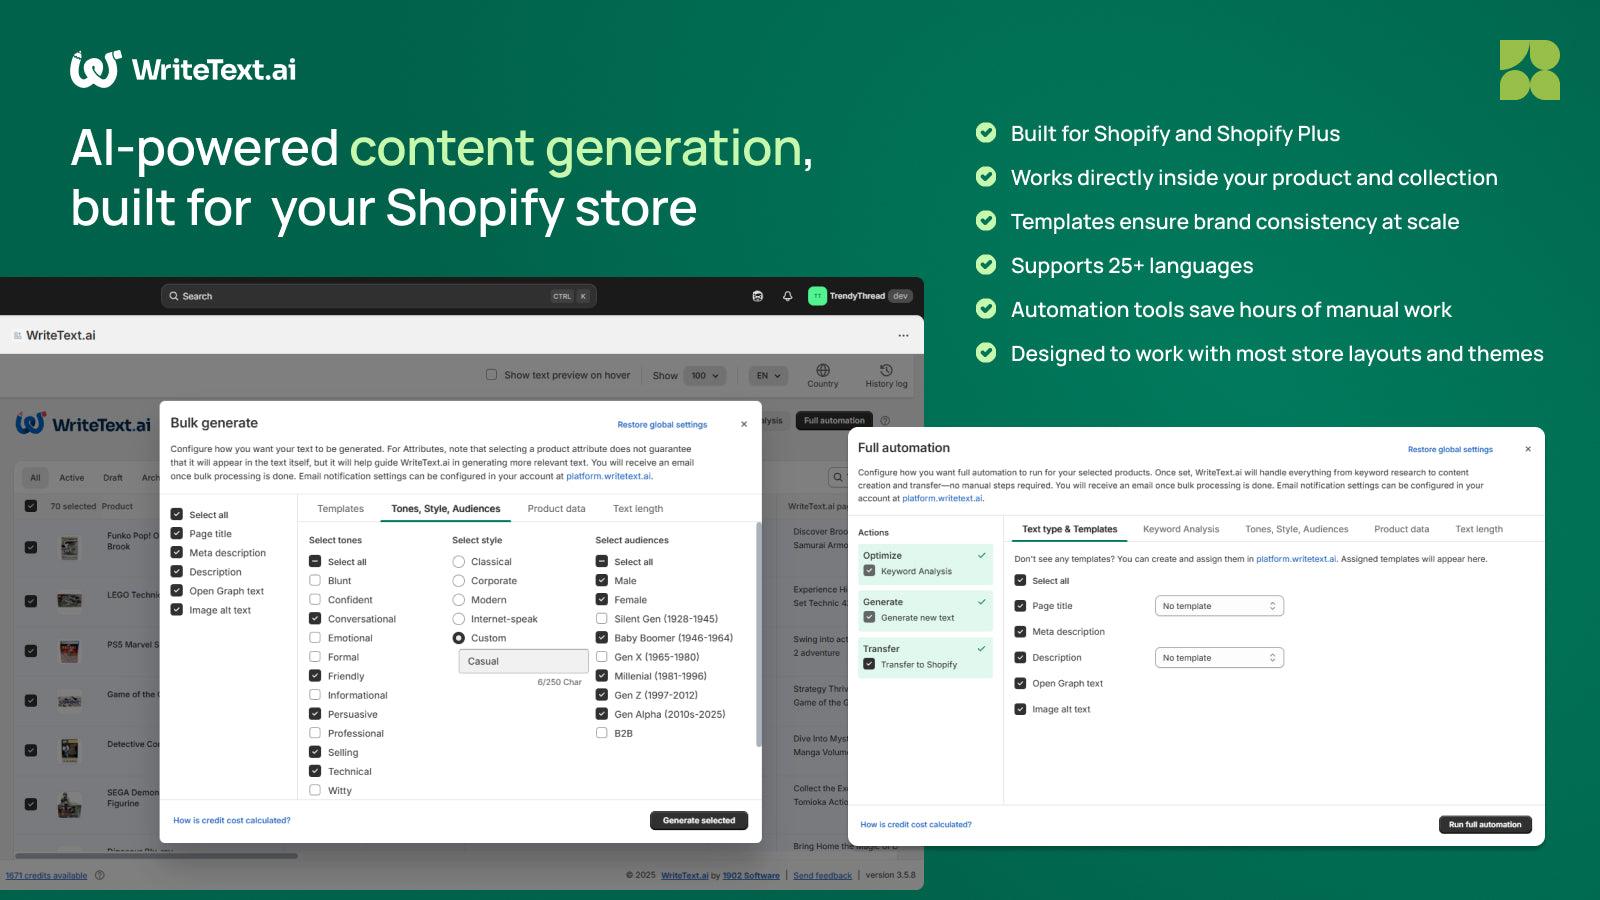1600x900 pixels.
Task: Click the magnifier icon in the Search bar
Action: coord(174,296)
